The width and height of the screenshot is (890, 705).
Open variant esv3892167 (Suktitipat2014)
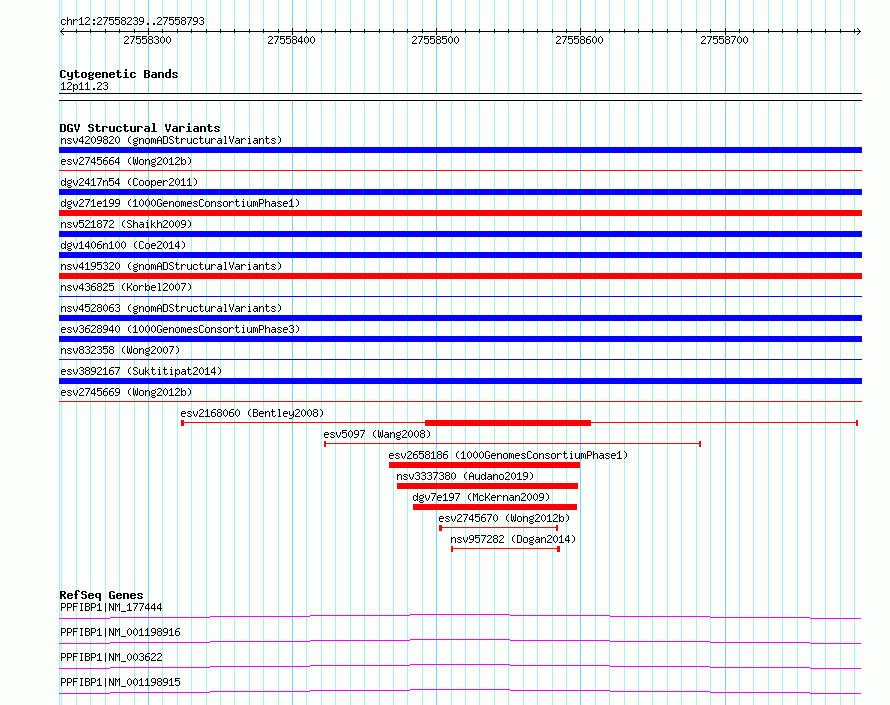[141, 371]
